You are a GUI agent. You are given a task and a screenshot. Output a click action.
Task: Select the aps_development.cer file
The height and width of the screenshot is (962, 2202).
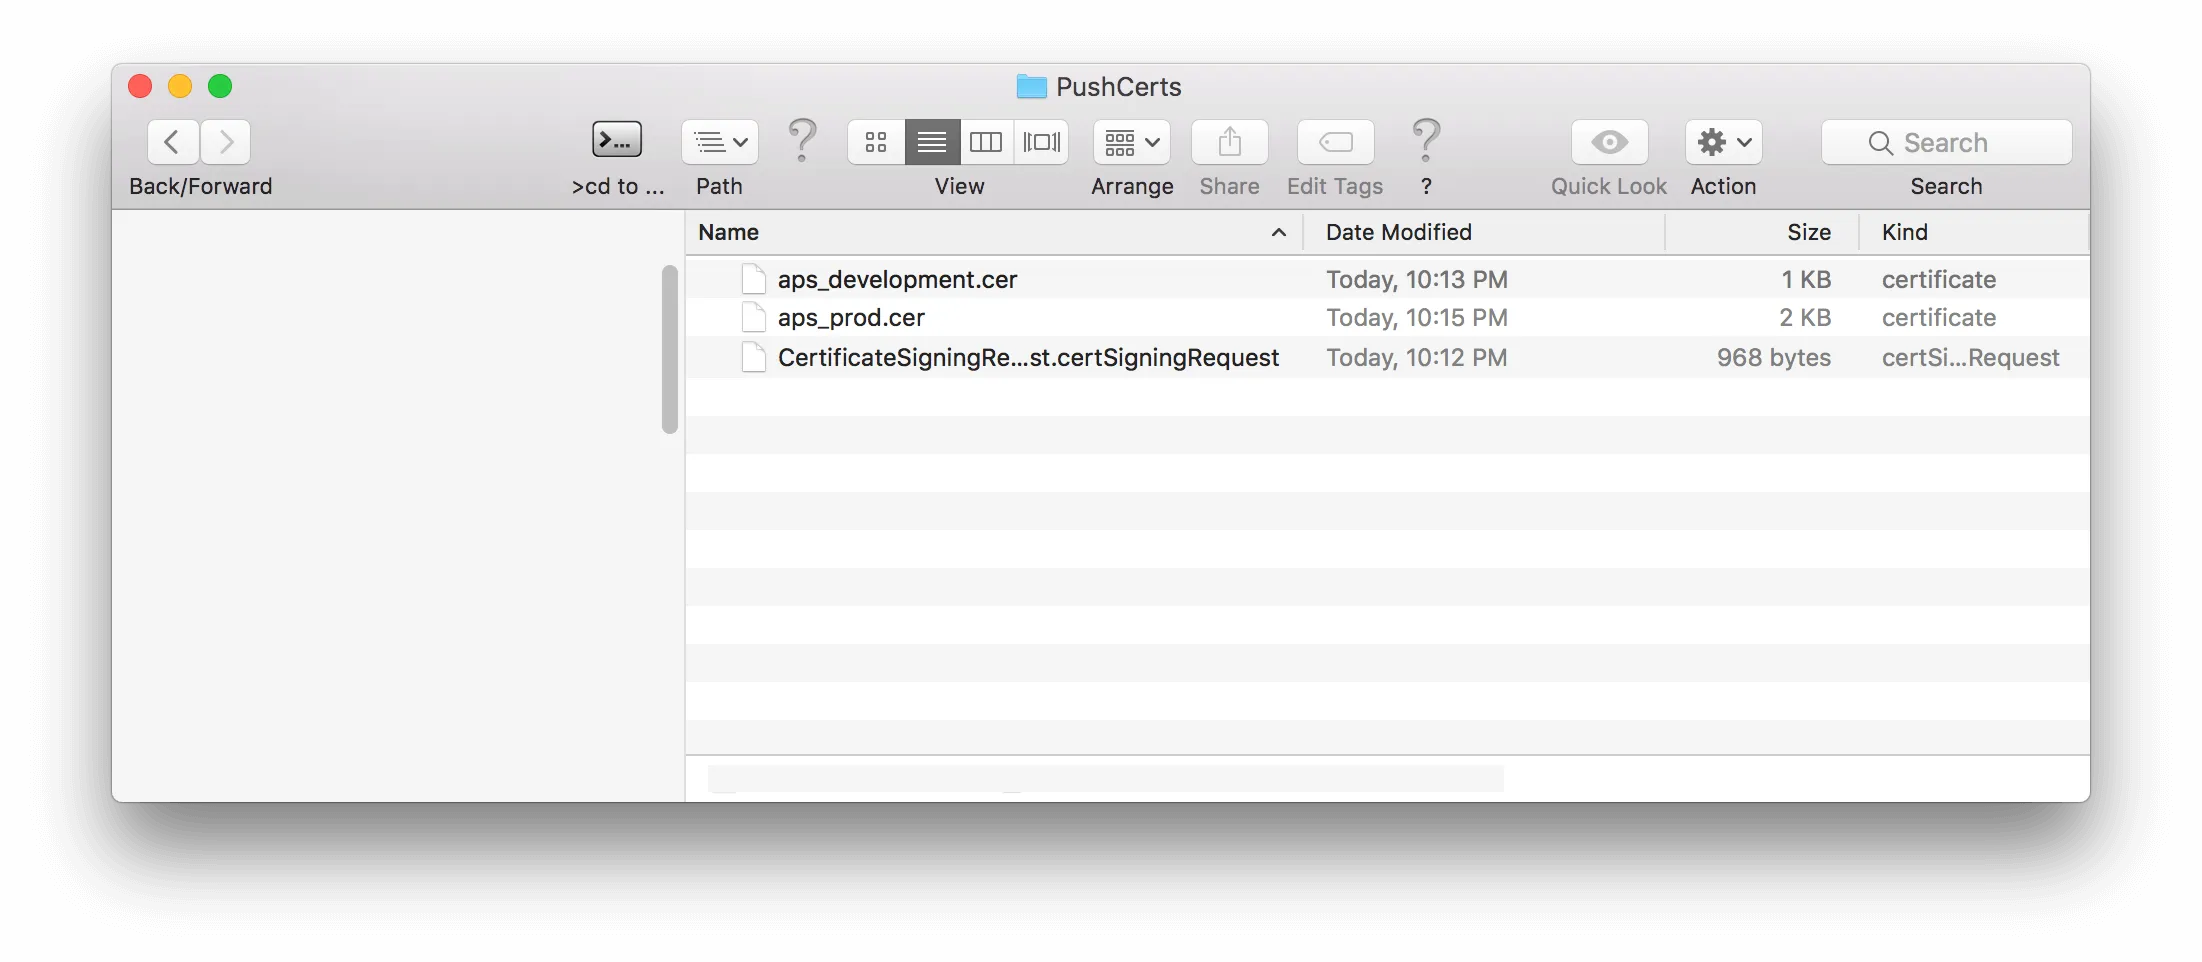tap(897, 279)
